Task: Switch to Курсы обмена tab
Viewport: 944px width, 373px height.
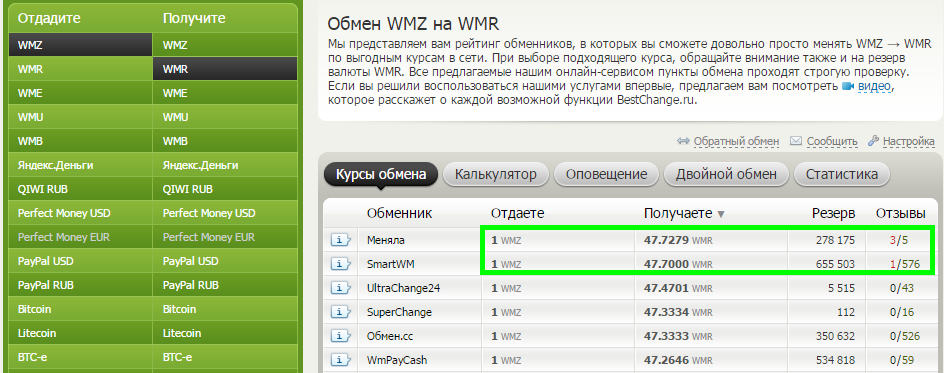Action: point(380,174)
